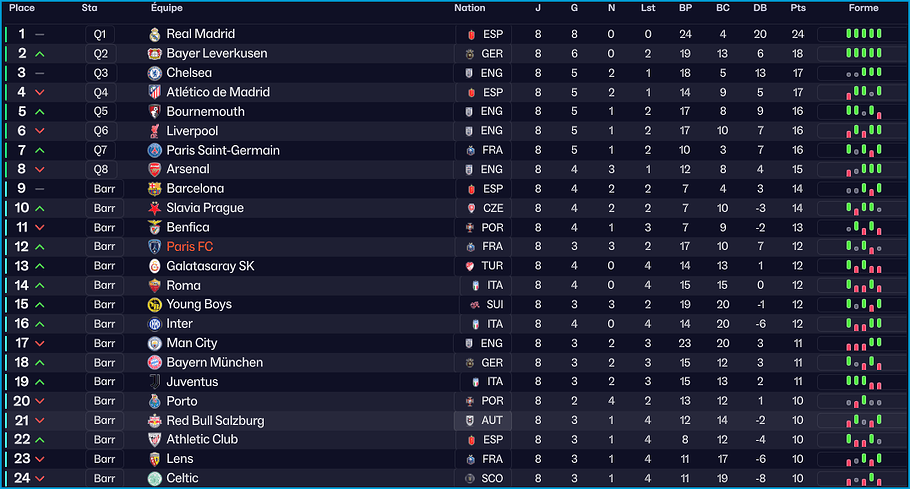Click the Barr status badge for Barcelona
Viewport: 910px width, 489px height.
tap(105, 189)
